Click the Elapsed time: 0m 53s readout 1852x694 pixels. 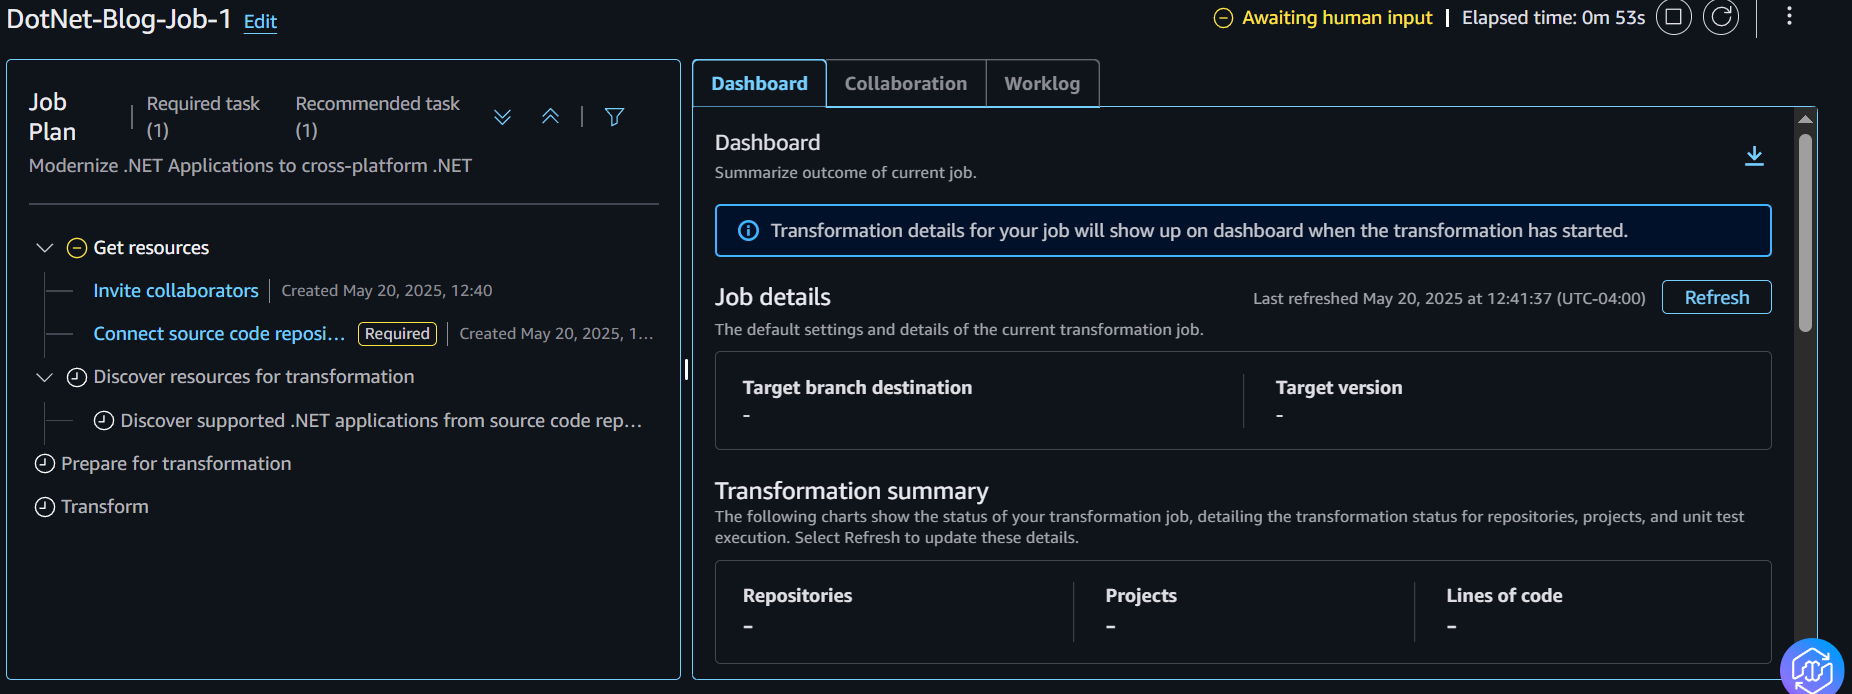click(x=1553, y=18)
